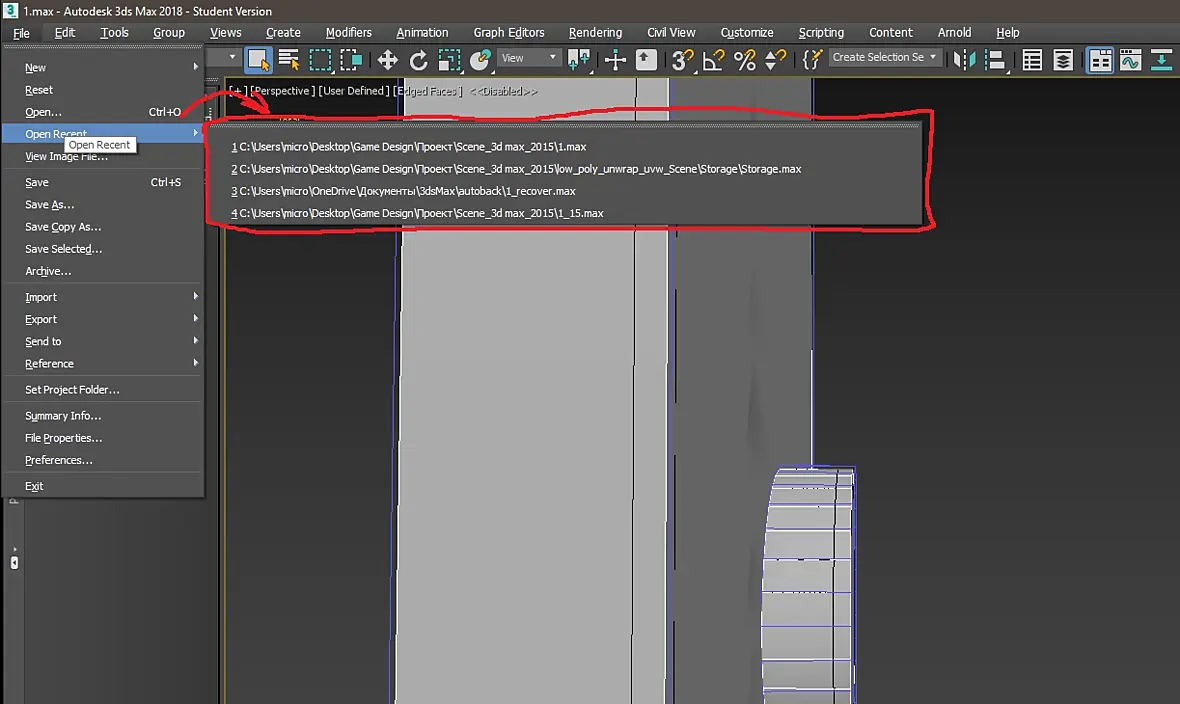Open the Rendering menu
This screenshot has width=1180, height=704.
pos(595,32)
